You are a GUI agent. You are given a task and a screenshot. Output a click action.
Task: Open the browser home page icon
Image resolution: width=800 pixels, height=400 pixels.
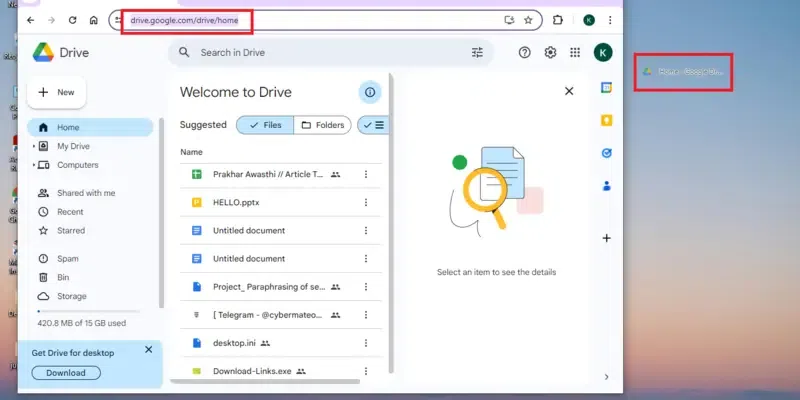click(x=93, y=20)
